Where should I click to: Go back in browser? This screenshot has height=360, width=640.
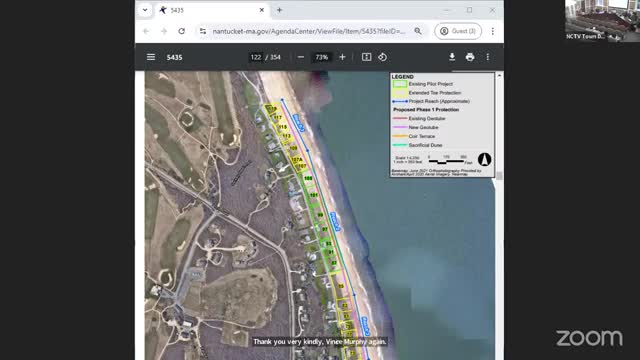pos(146,31)
